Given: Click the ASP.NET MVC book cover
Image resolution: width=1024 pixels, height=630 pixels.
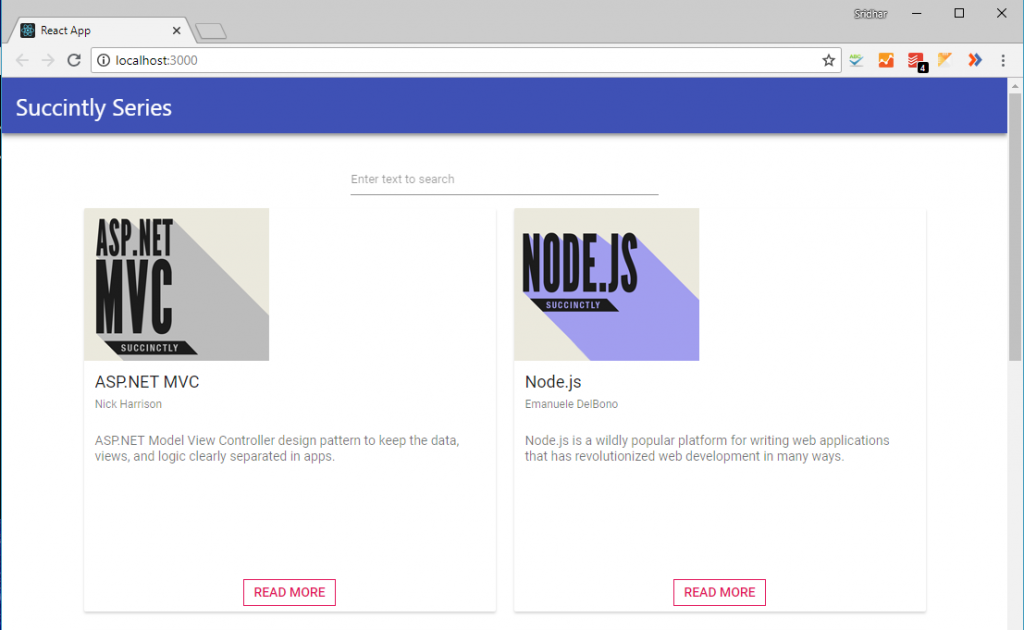Looking at the screenshot, I should coord(176,285).
